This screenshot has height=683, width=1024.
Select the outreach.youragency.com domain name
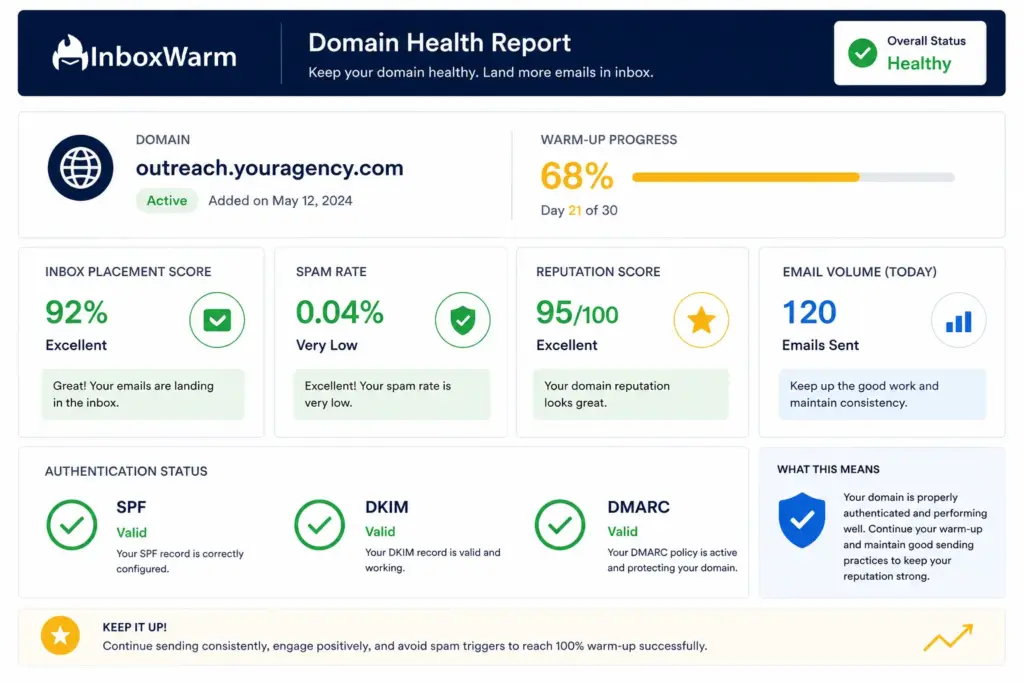pos(270,168)
